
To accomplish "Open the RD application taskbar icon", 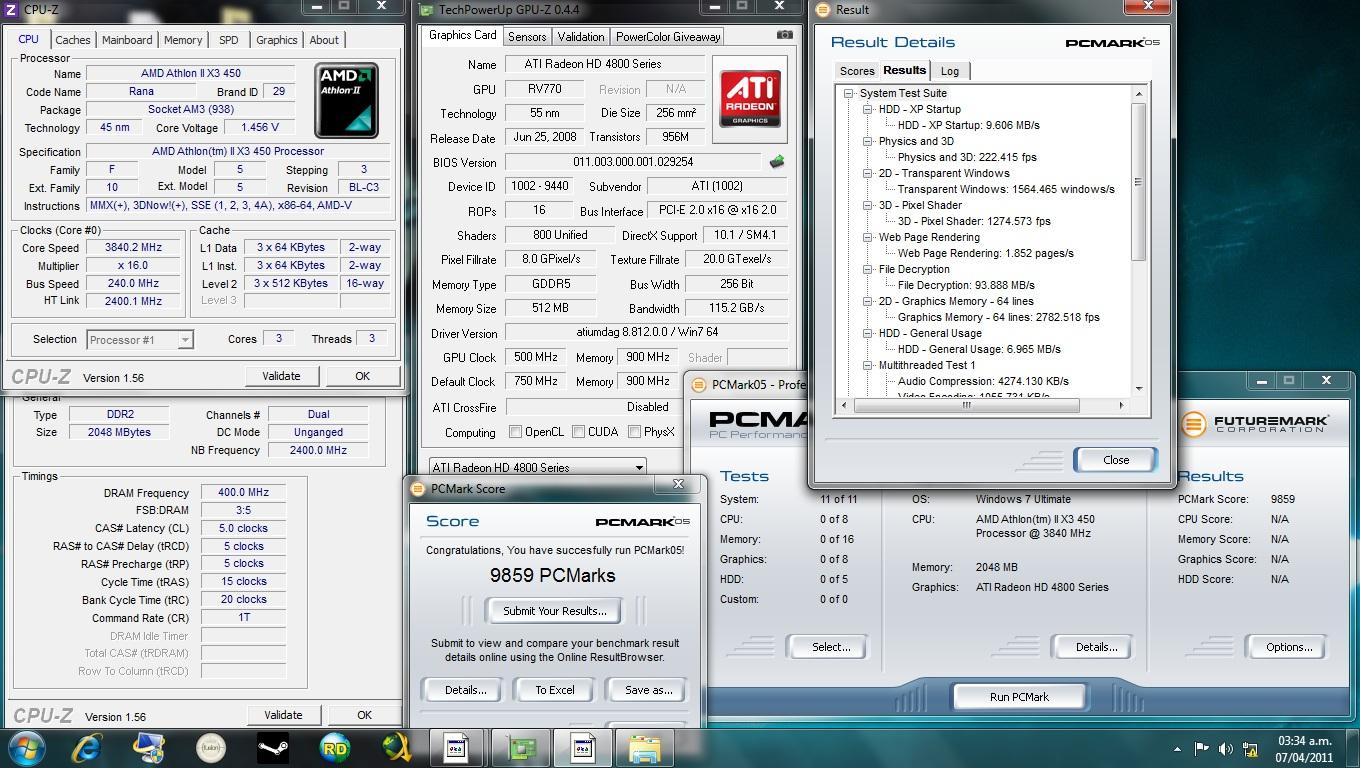I will point(335,747).
